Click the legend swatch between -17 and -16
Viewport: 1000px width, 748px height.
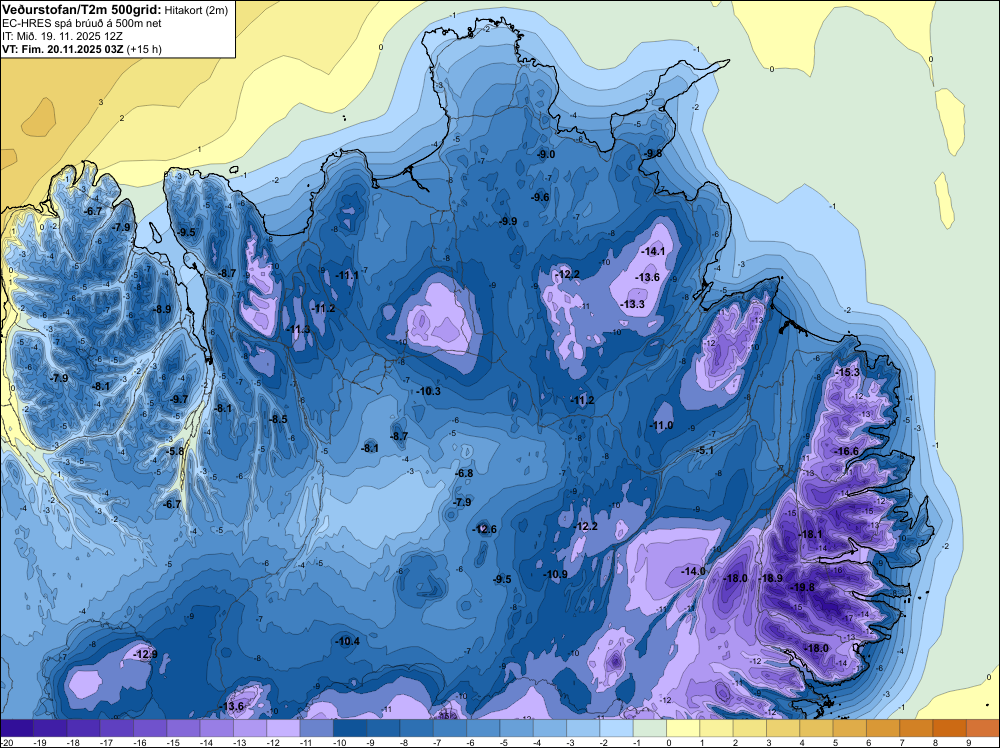coord(117,728)
